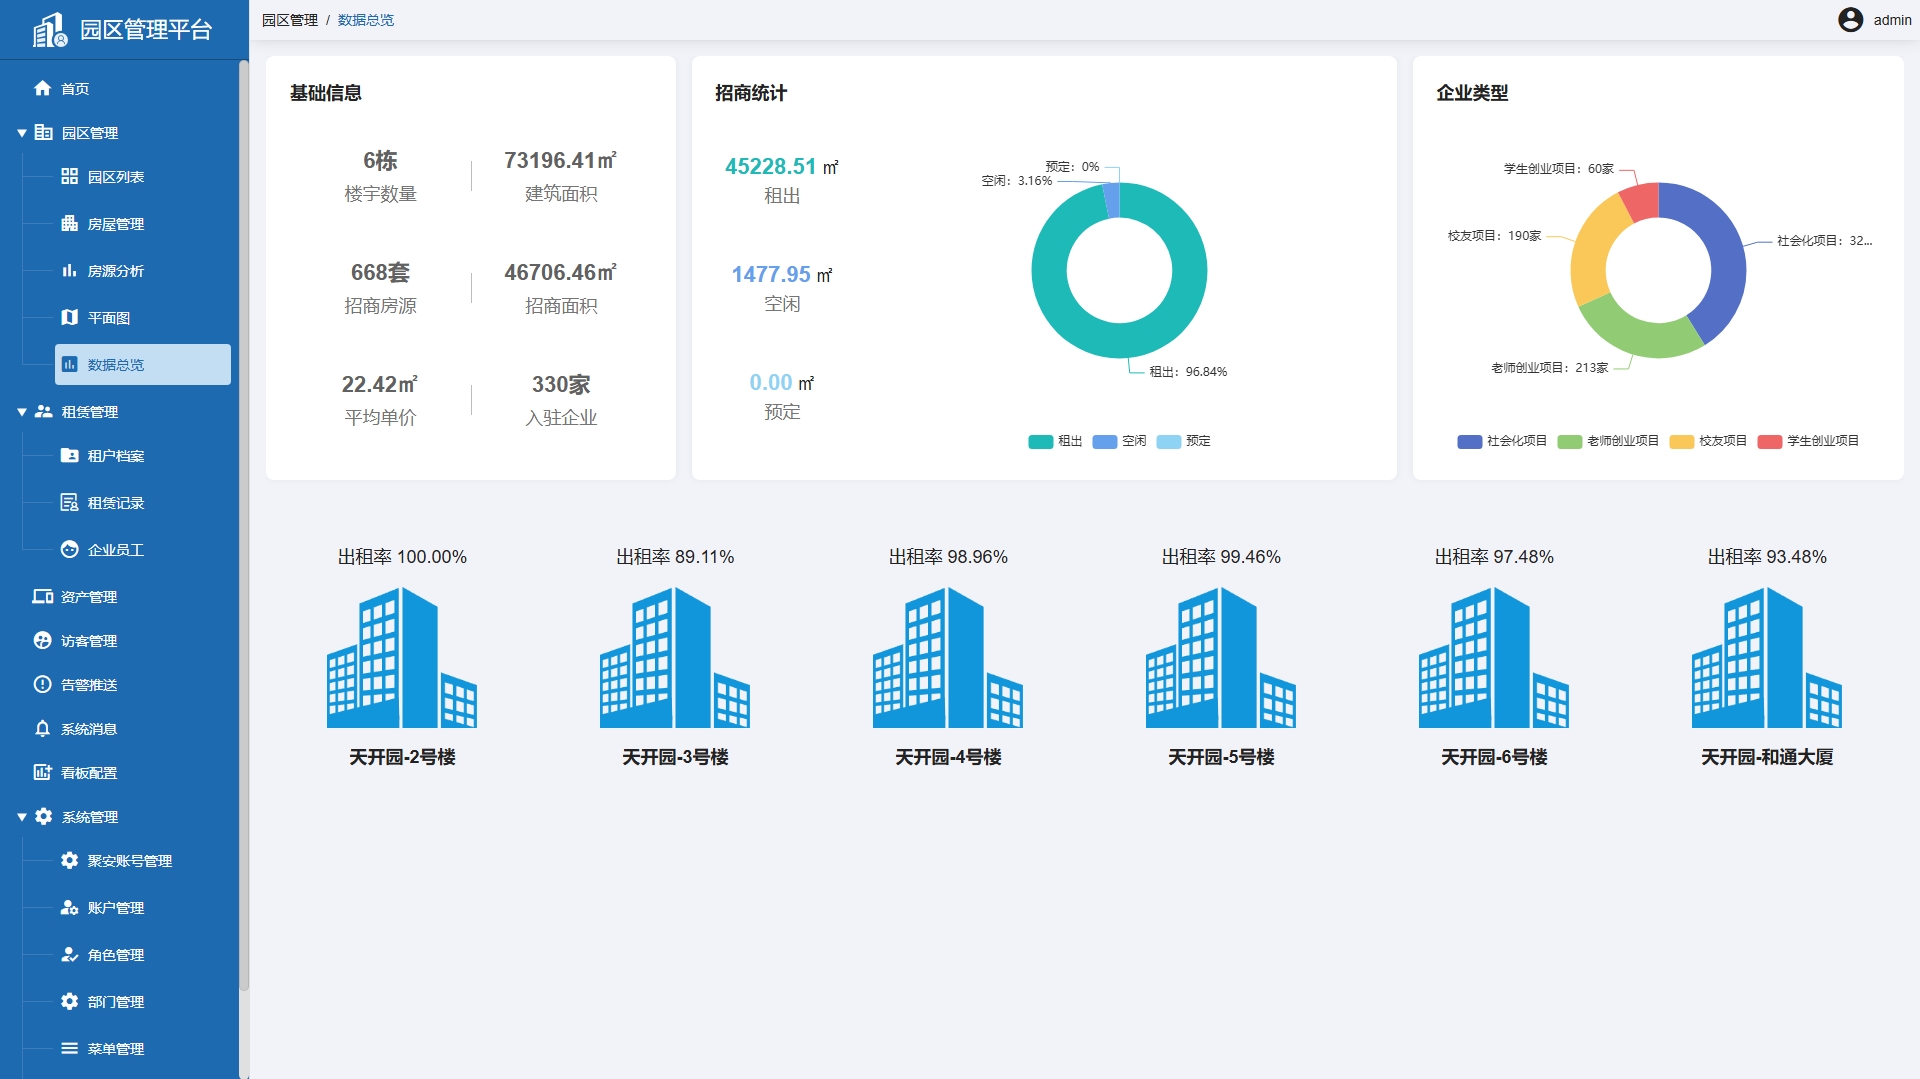Toggle 租出 legend in 招商统计 chart
1920x1079 pixels.
(1055, 441)
